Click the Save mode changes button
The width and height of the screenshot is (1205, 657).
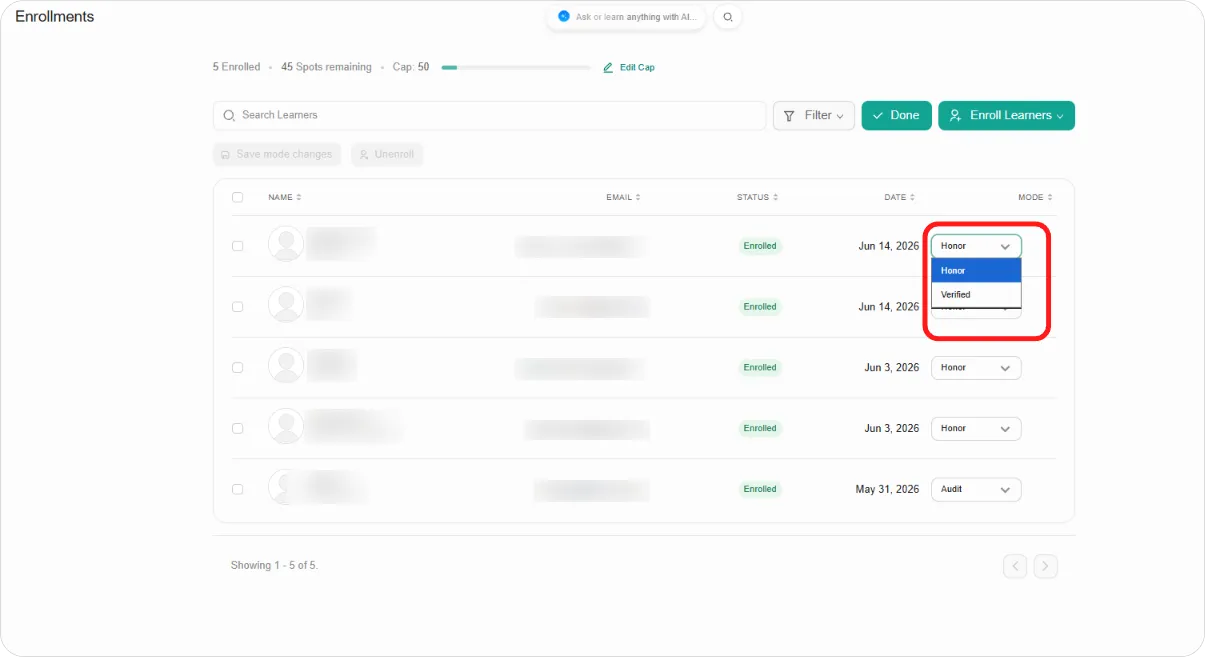point(277,155)
